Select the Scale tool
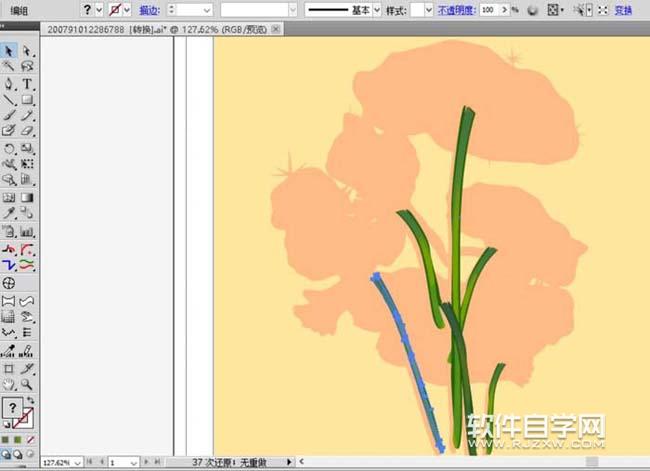Viewport: 650px width, 471px height. pyautogui.click(x=27, y=148)
